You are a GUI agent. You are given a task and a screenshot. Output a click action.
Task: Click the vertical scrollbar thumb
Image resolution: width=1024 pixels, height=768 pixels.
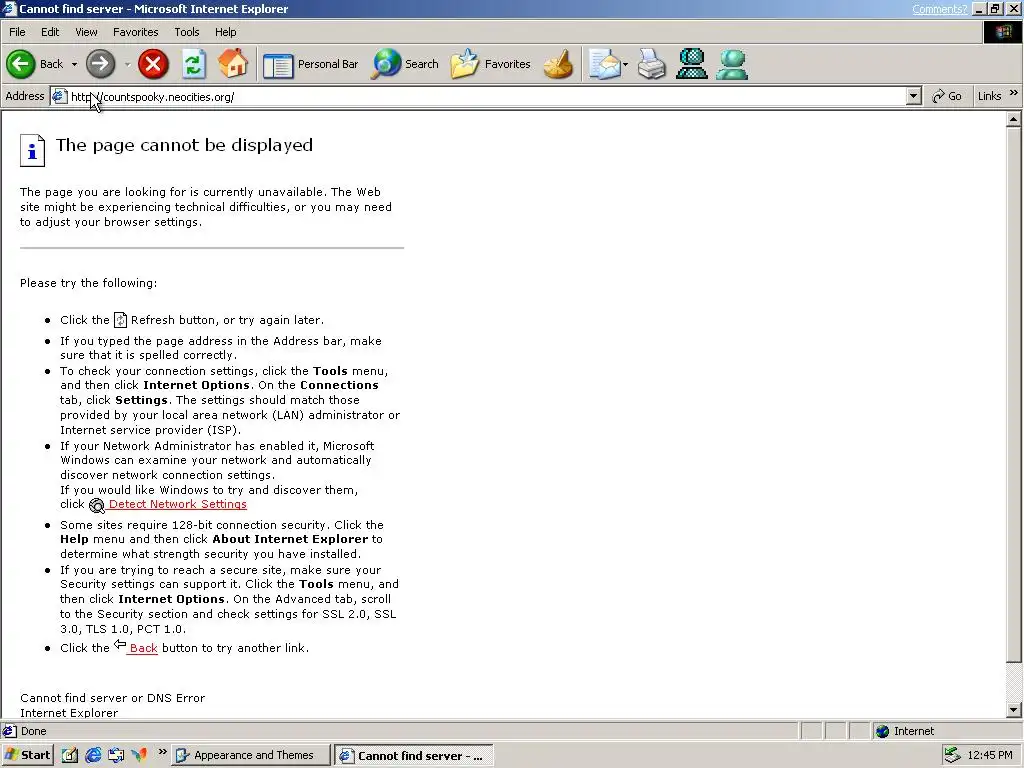1013,394
